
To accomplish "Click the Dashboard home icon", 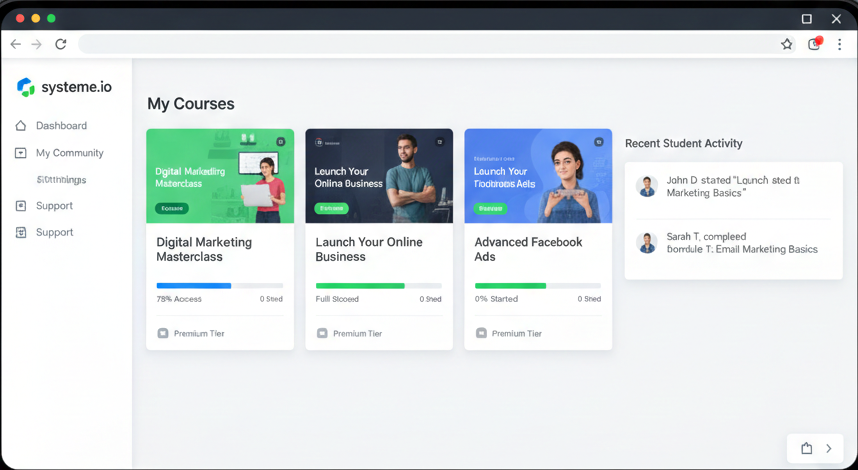I will (21, 126).
